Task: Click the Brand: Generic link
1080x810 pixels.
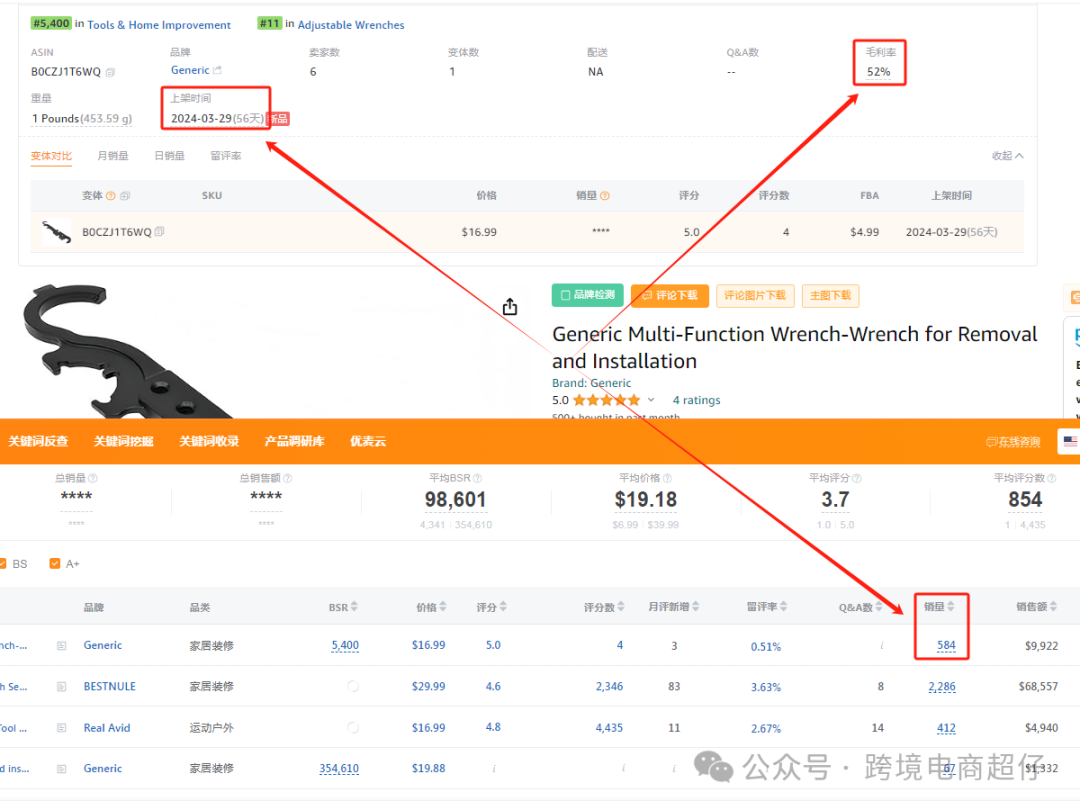Action: [592, 383]
